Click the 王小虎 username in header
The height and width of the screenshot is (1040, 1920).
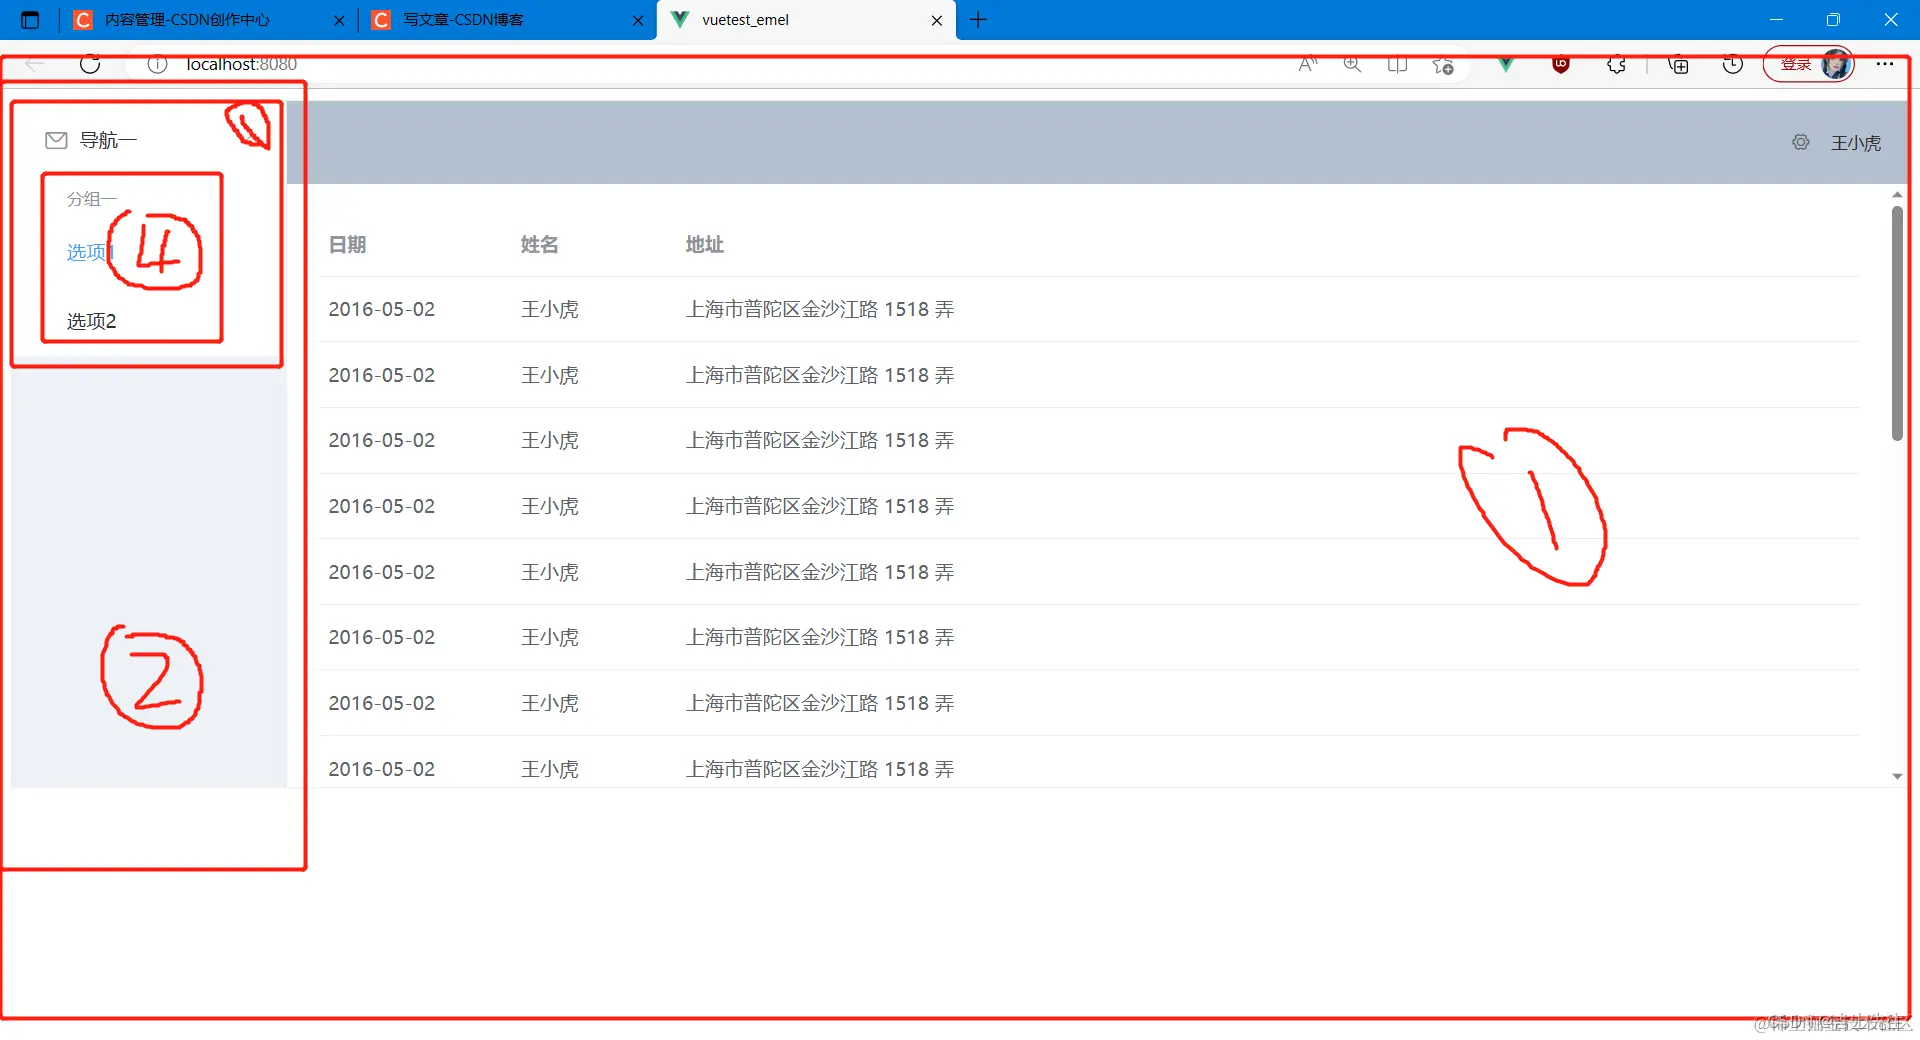pyautogui.click(x=1856, y=143)
